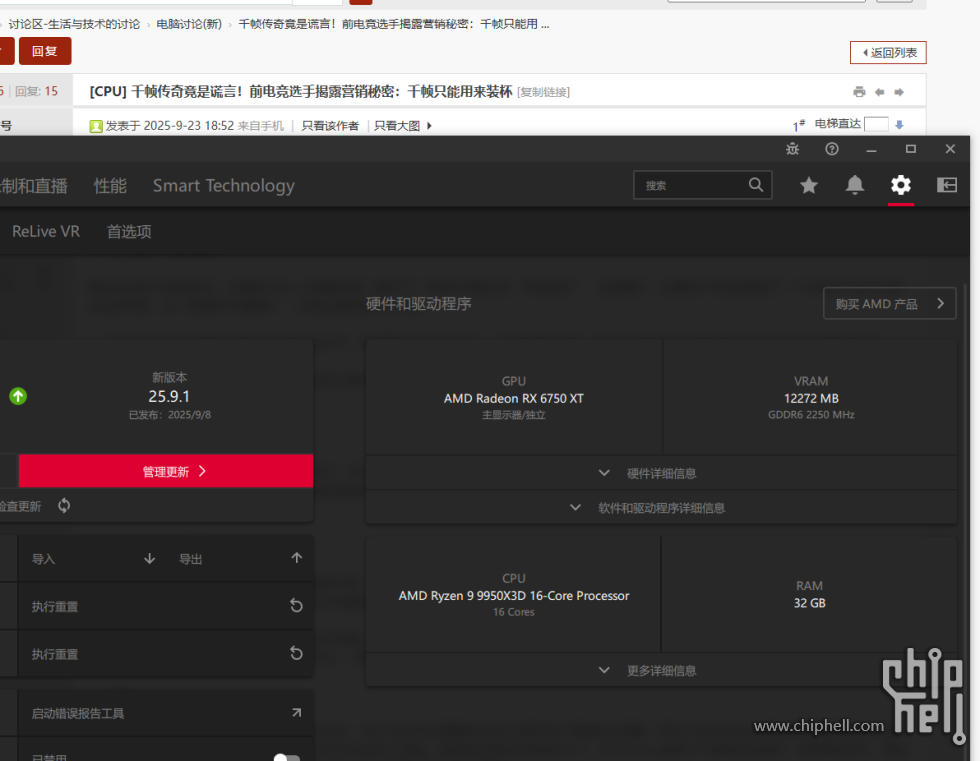Click the forum 回复 button

point(45,51)
